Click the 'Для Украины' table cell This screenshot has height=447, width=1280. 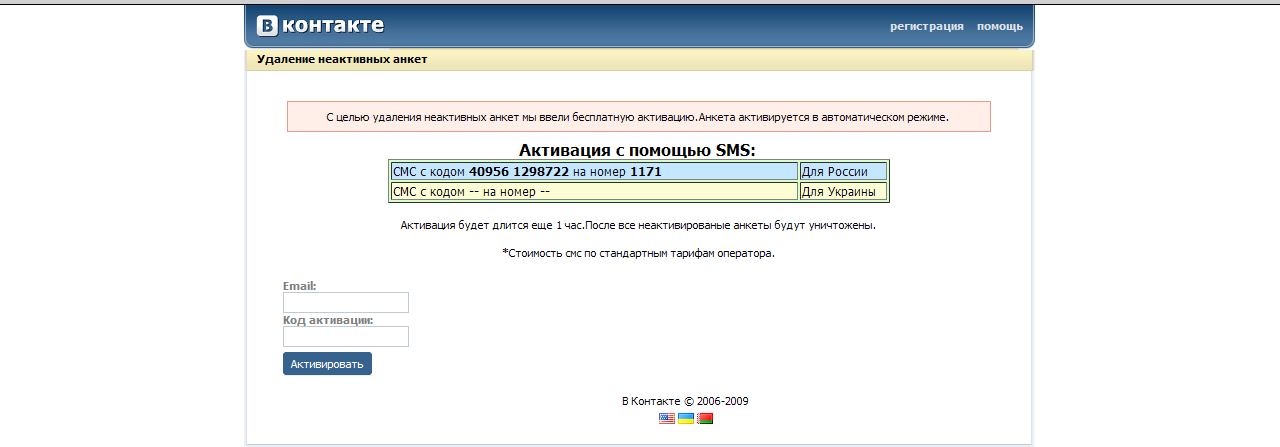coord(843,192)
